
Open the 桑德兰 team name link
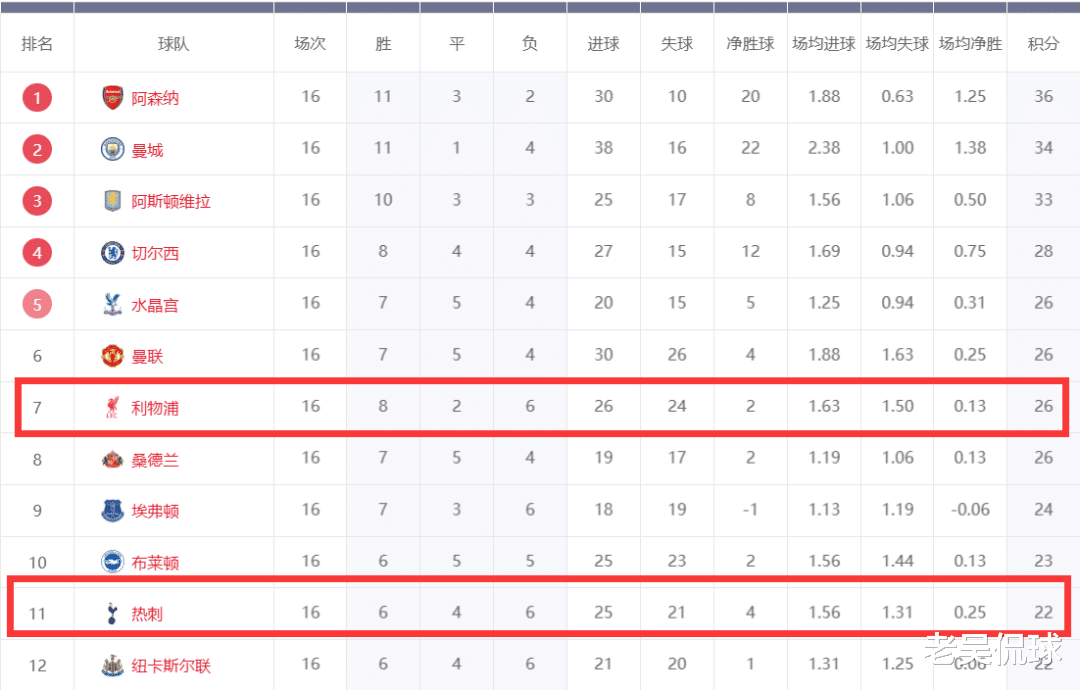tap(155, 460)
